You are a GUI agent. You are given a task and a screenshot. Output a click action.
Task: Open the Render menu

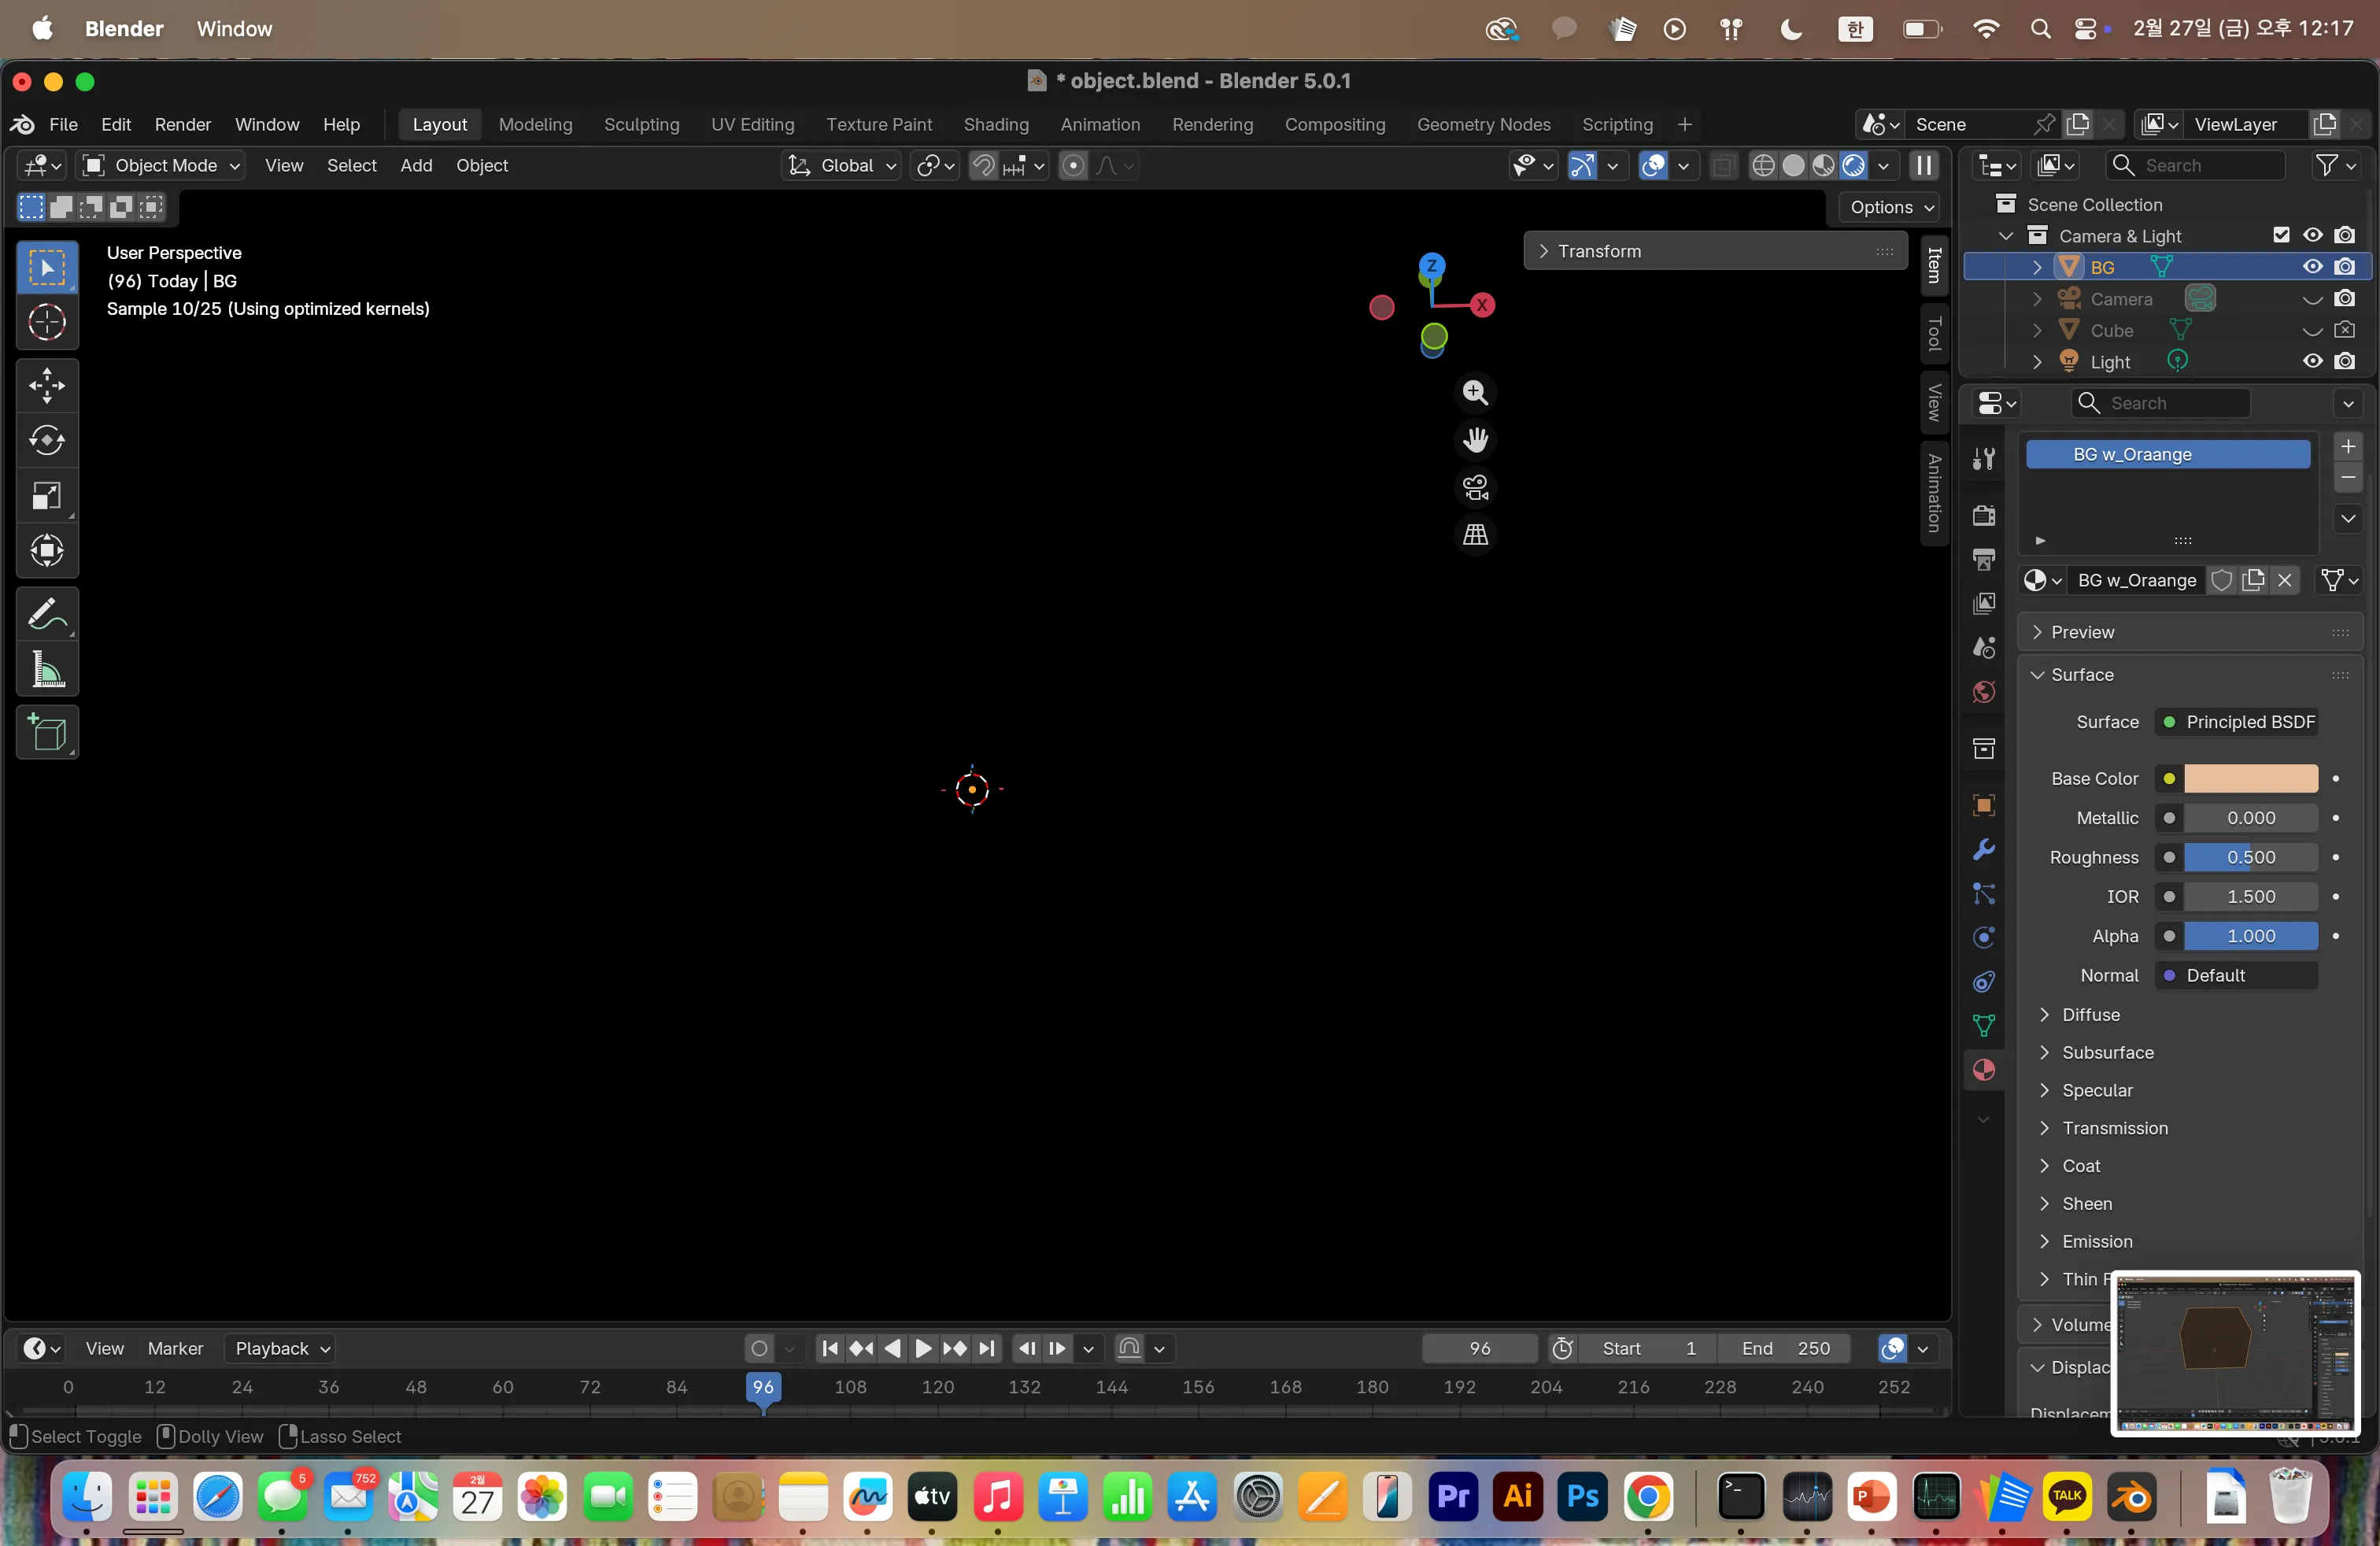tap(182, 124)
